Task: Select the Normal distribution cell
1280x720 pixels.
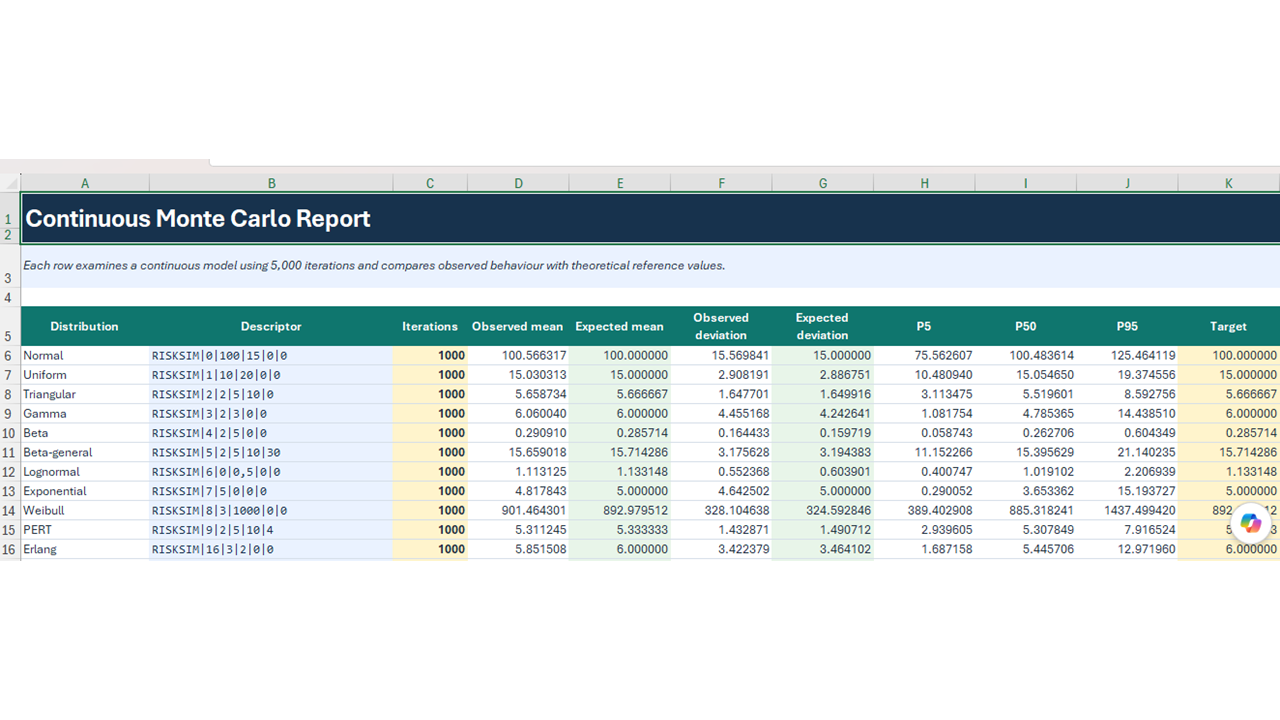Action: (85, 355)
